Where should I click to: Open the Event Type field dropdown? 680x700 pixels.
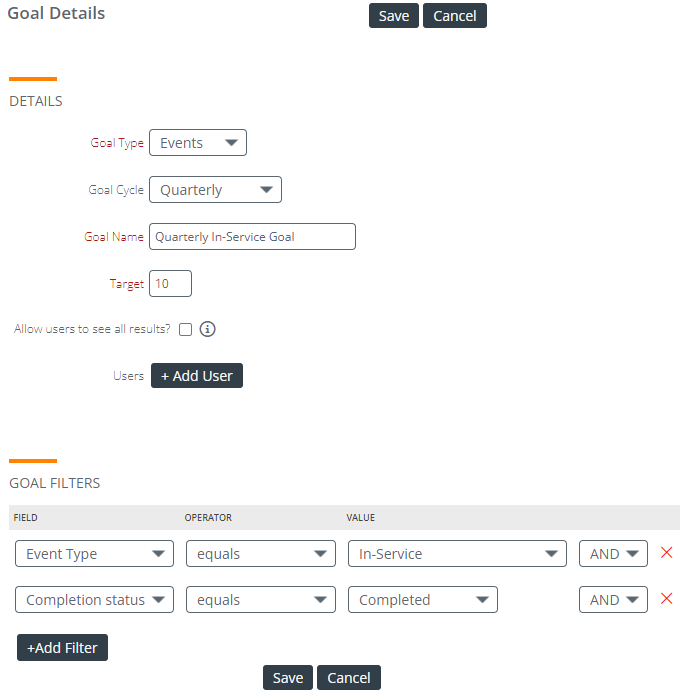pos(94,554)
